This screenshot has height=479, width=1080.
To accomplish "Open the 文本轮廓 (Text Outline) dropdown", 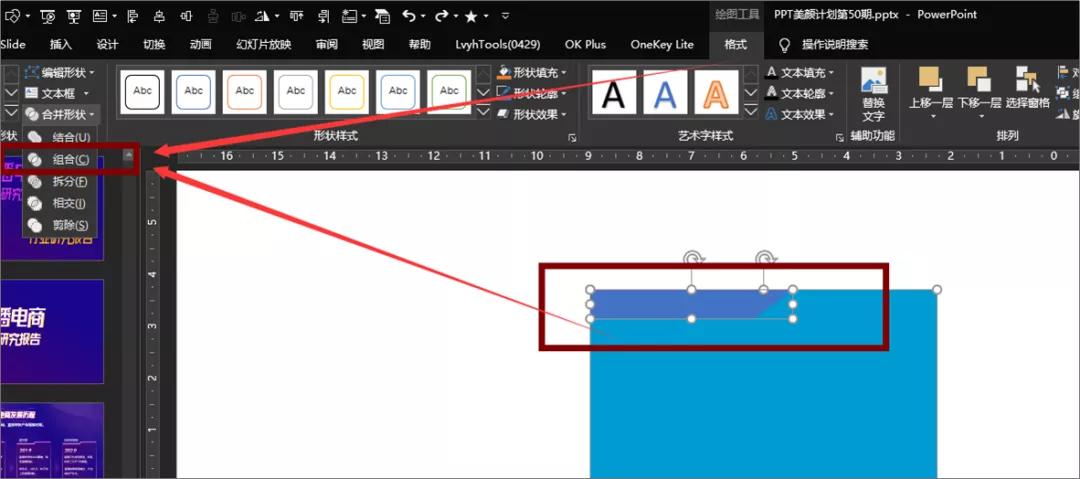I will pyautogui.click(x=800, y=93).
